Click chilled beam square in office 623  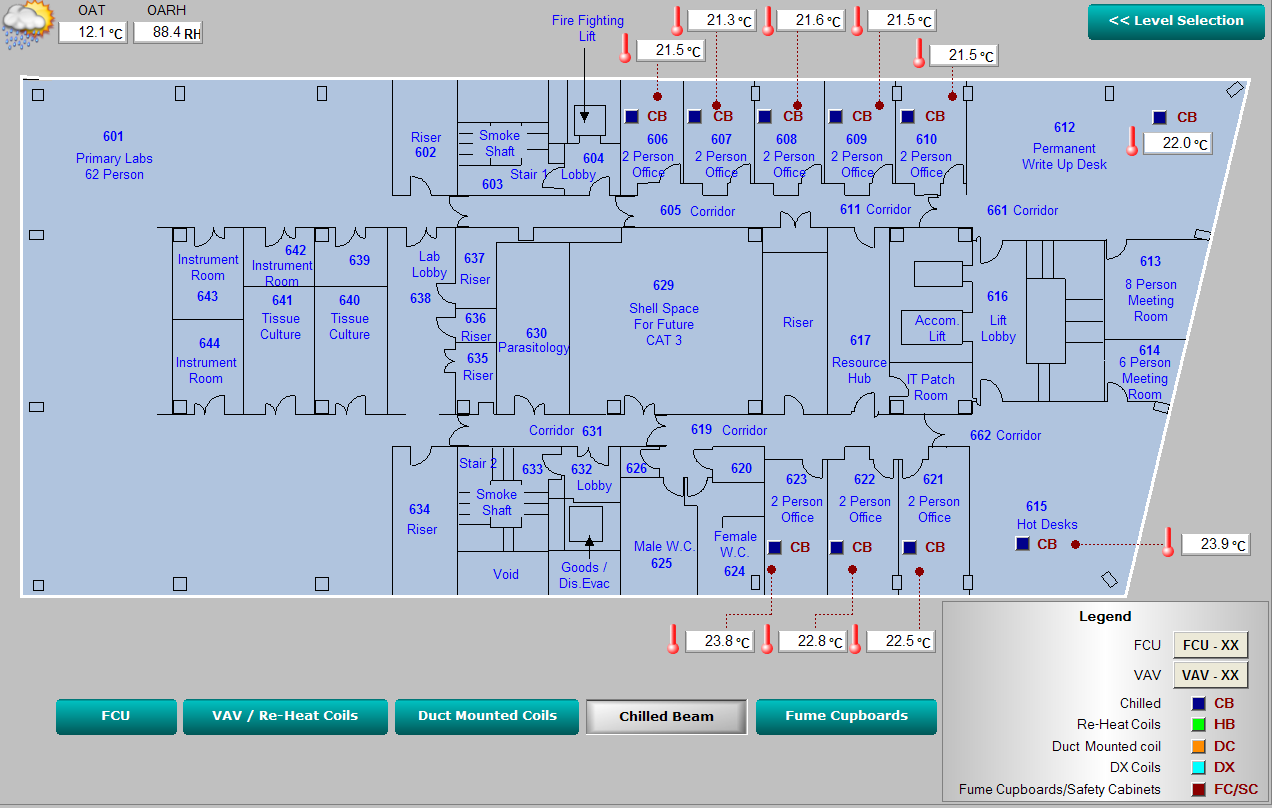775,548
